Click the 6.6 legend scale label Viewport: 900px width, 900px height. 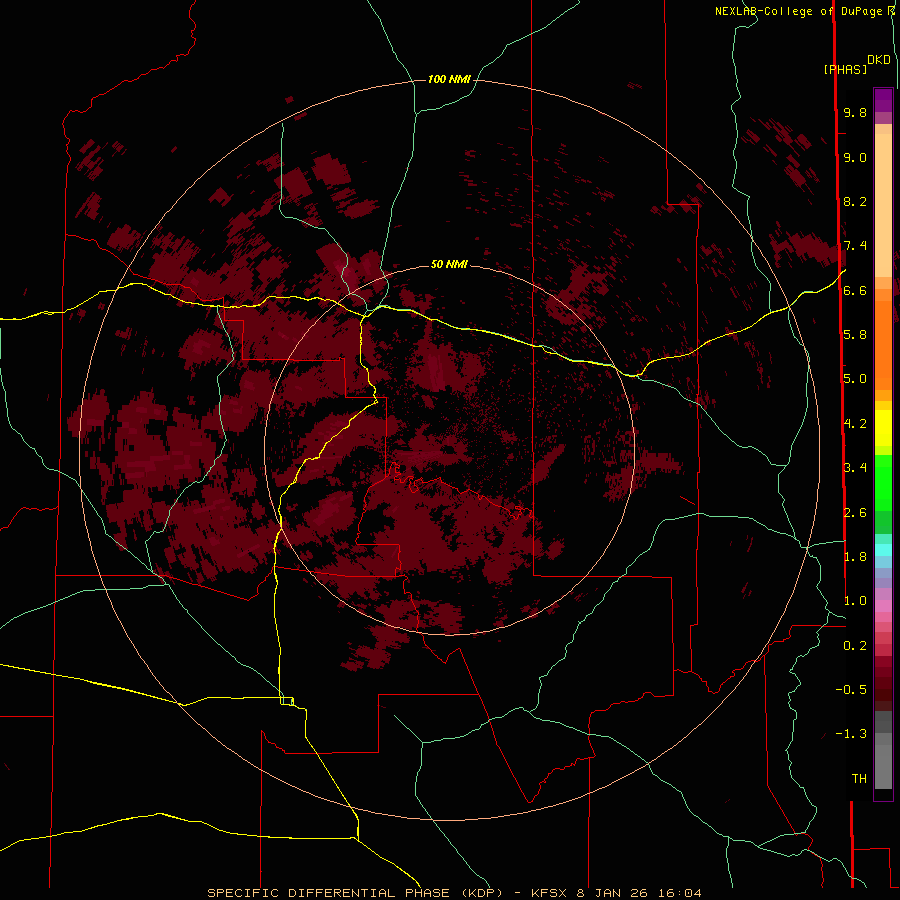(x=855, y=290)
